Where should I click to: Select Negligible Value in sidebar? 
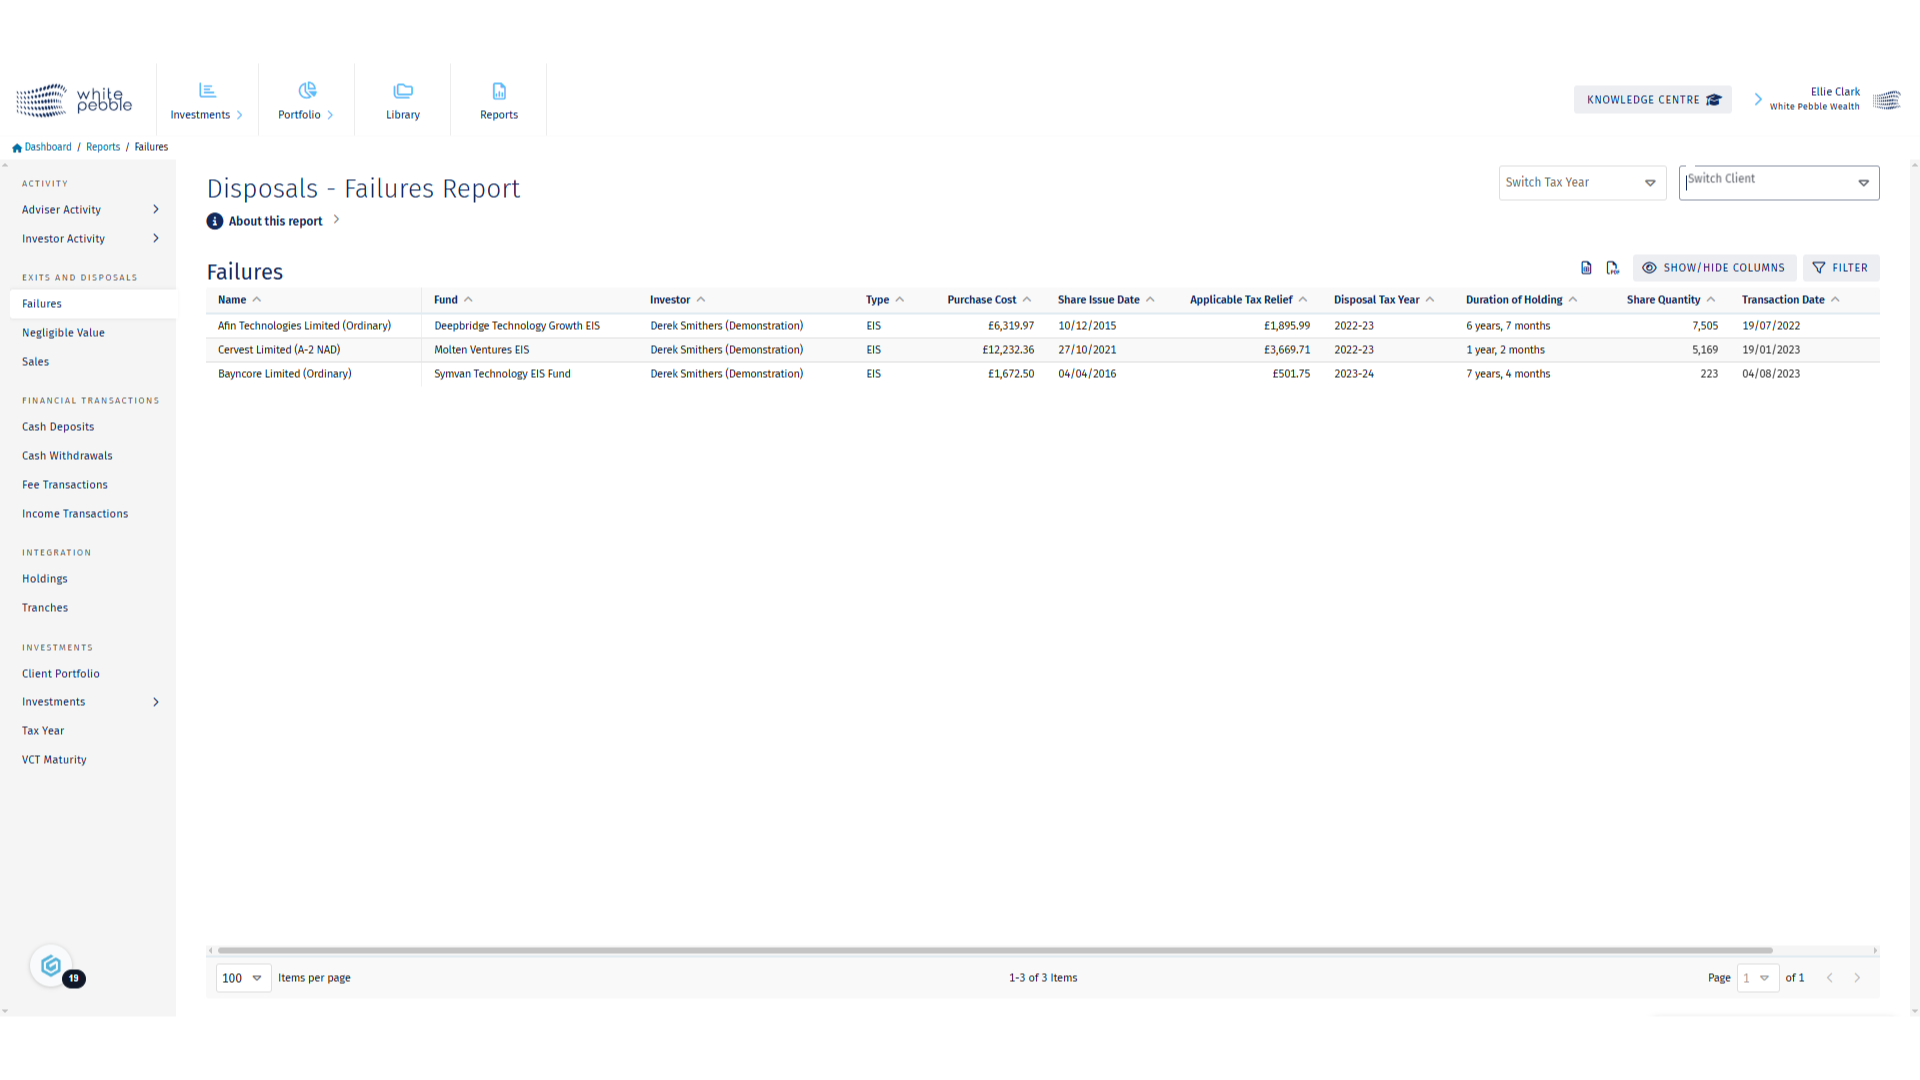63,333
